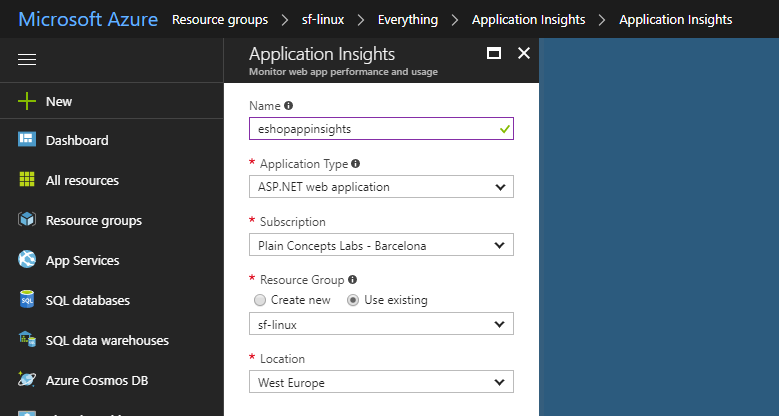The height and width of the screenshot is (416, 779).
Task: Select the Use existing radio button
Action: [352, 300]
